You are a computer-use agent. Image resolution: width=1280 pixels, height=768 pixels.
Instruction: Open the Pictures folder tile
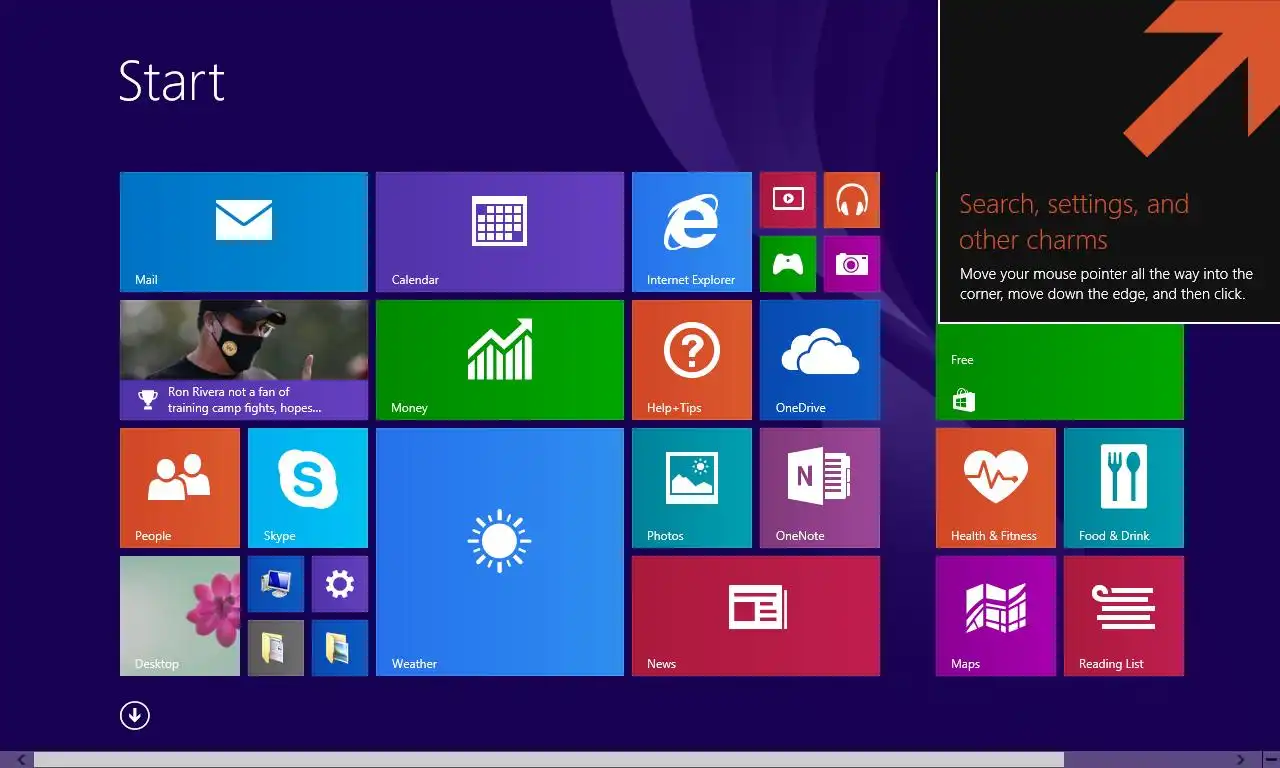coord(340,648)
